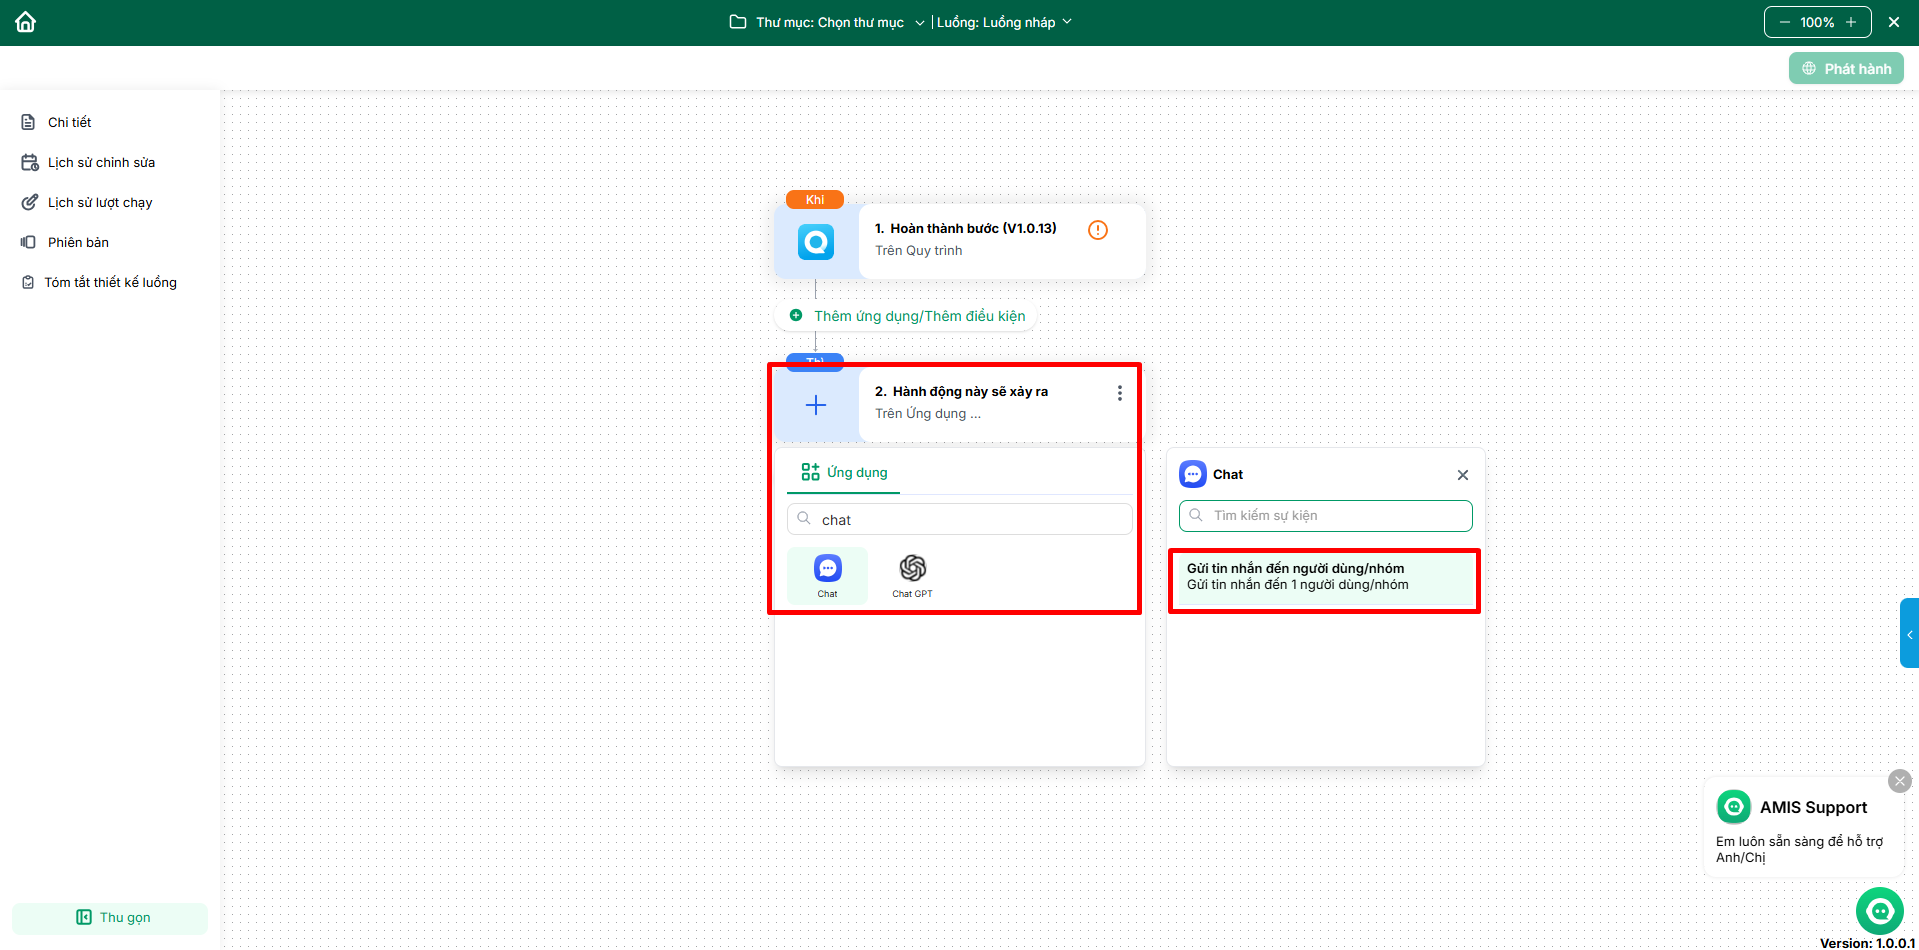Click the orange warning icon on step 1
Image resolution: width=1919 pixels, height=950 pixels.
[x=1097, y=230]
